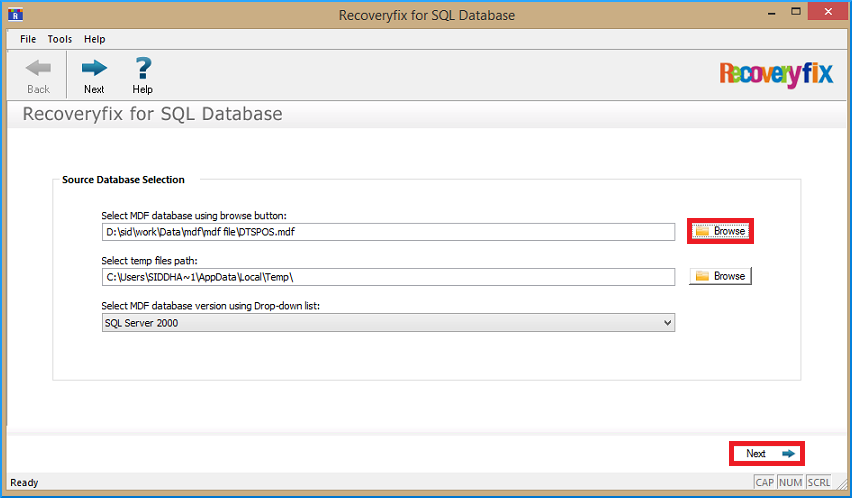The height and width of the screenshot is (498, 852).
Task: Click the Back arrow toolbar icon
Action: [38, 68]
